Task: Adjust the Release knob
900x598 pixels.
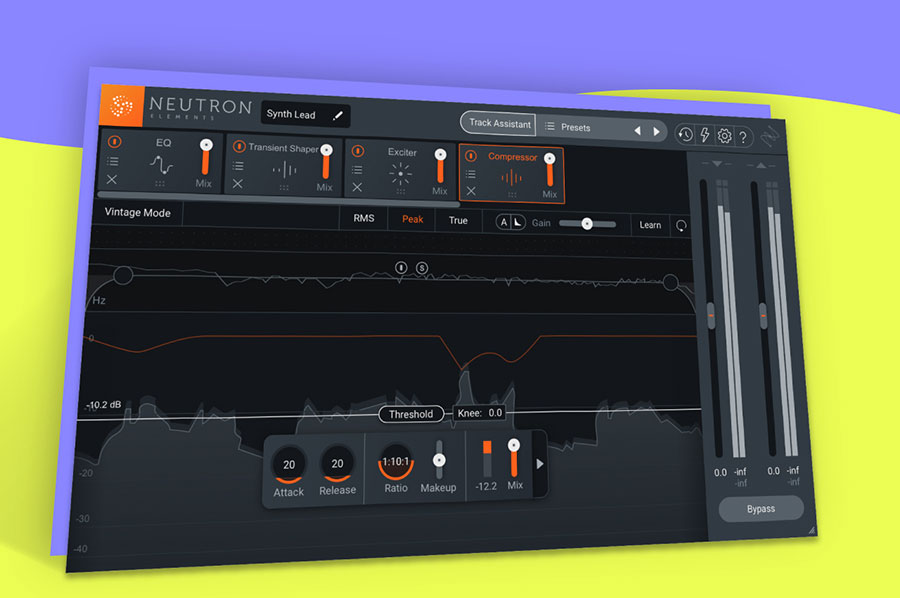Action: 338,463
